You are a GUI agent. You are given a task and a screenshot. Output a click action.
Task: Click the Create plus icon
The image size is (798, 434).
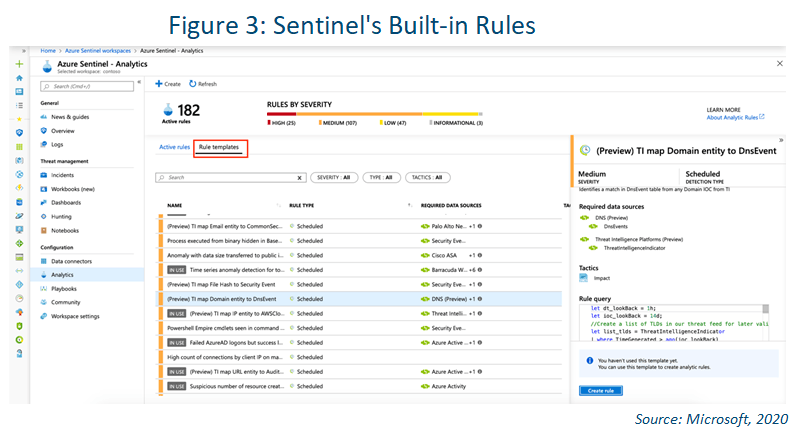[x=159, y=84]
